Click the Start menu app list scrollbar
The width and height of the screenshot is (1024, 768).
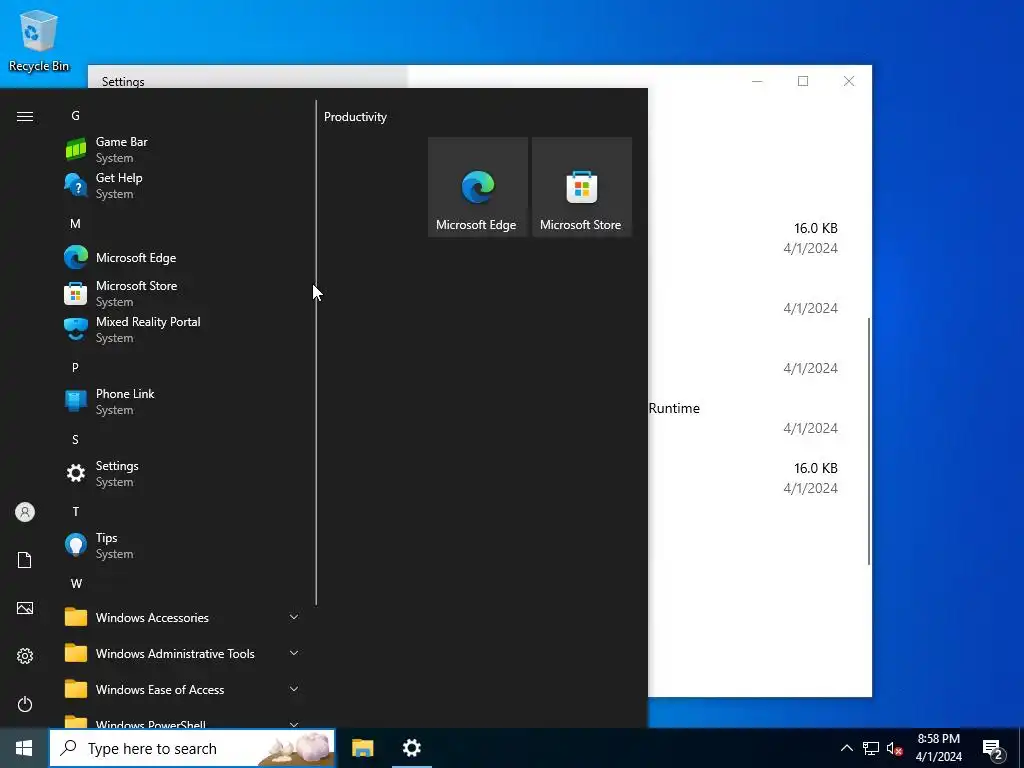pyautogui.click(x=316, y=353)
